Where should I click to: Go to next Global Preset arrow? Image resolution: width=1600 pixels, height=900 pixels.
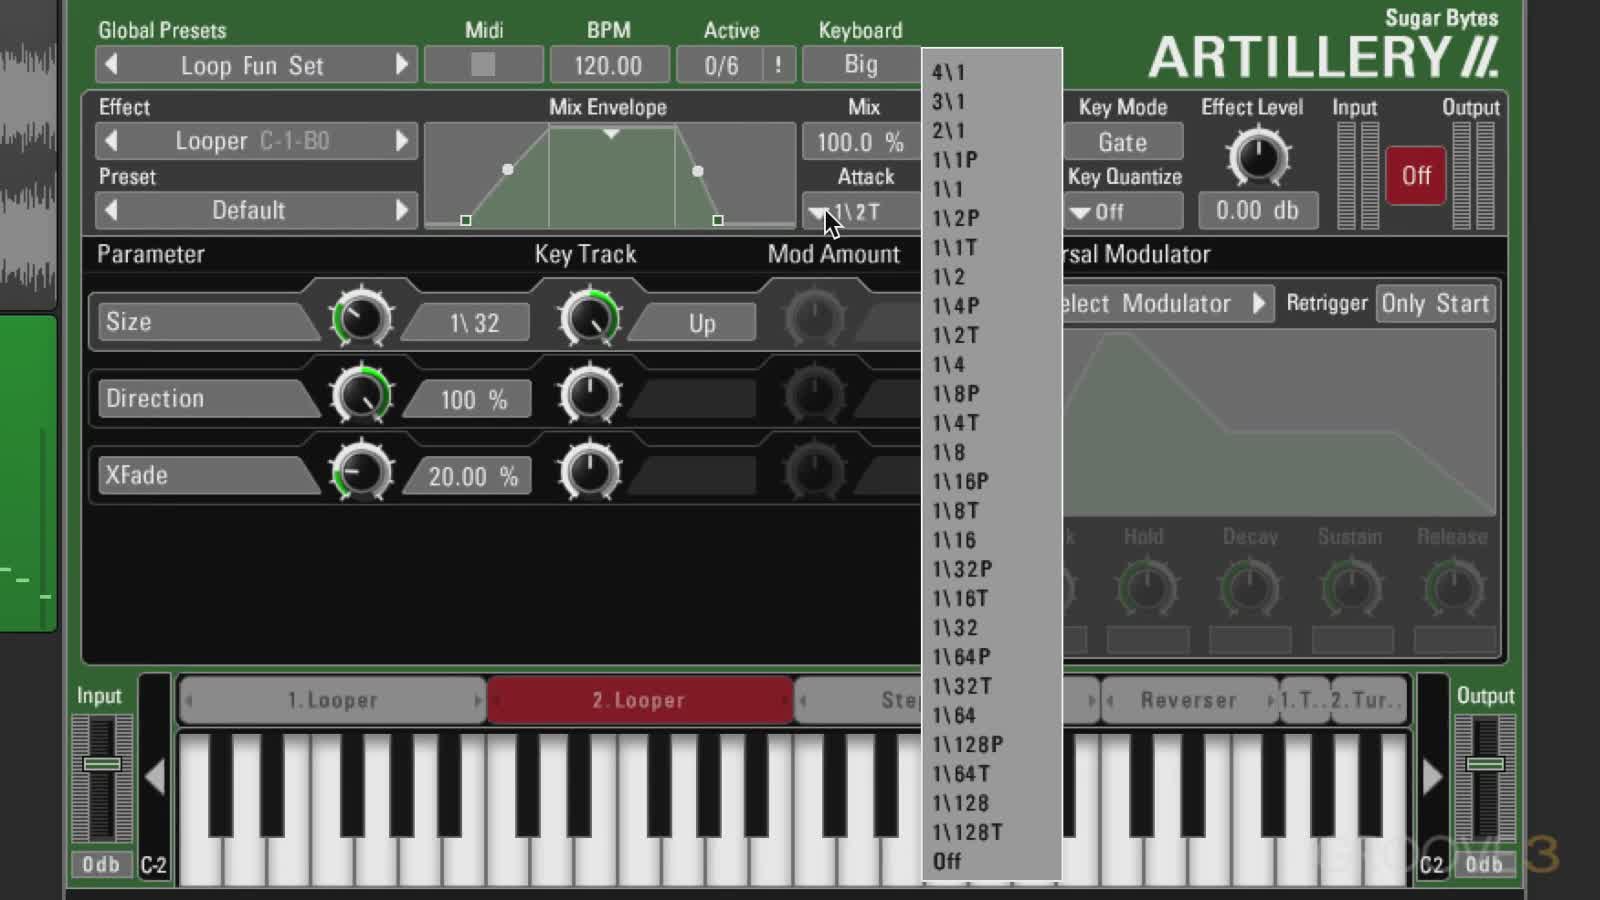(x=402, y=65)
